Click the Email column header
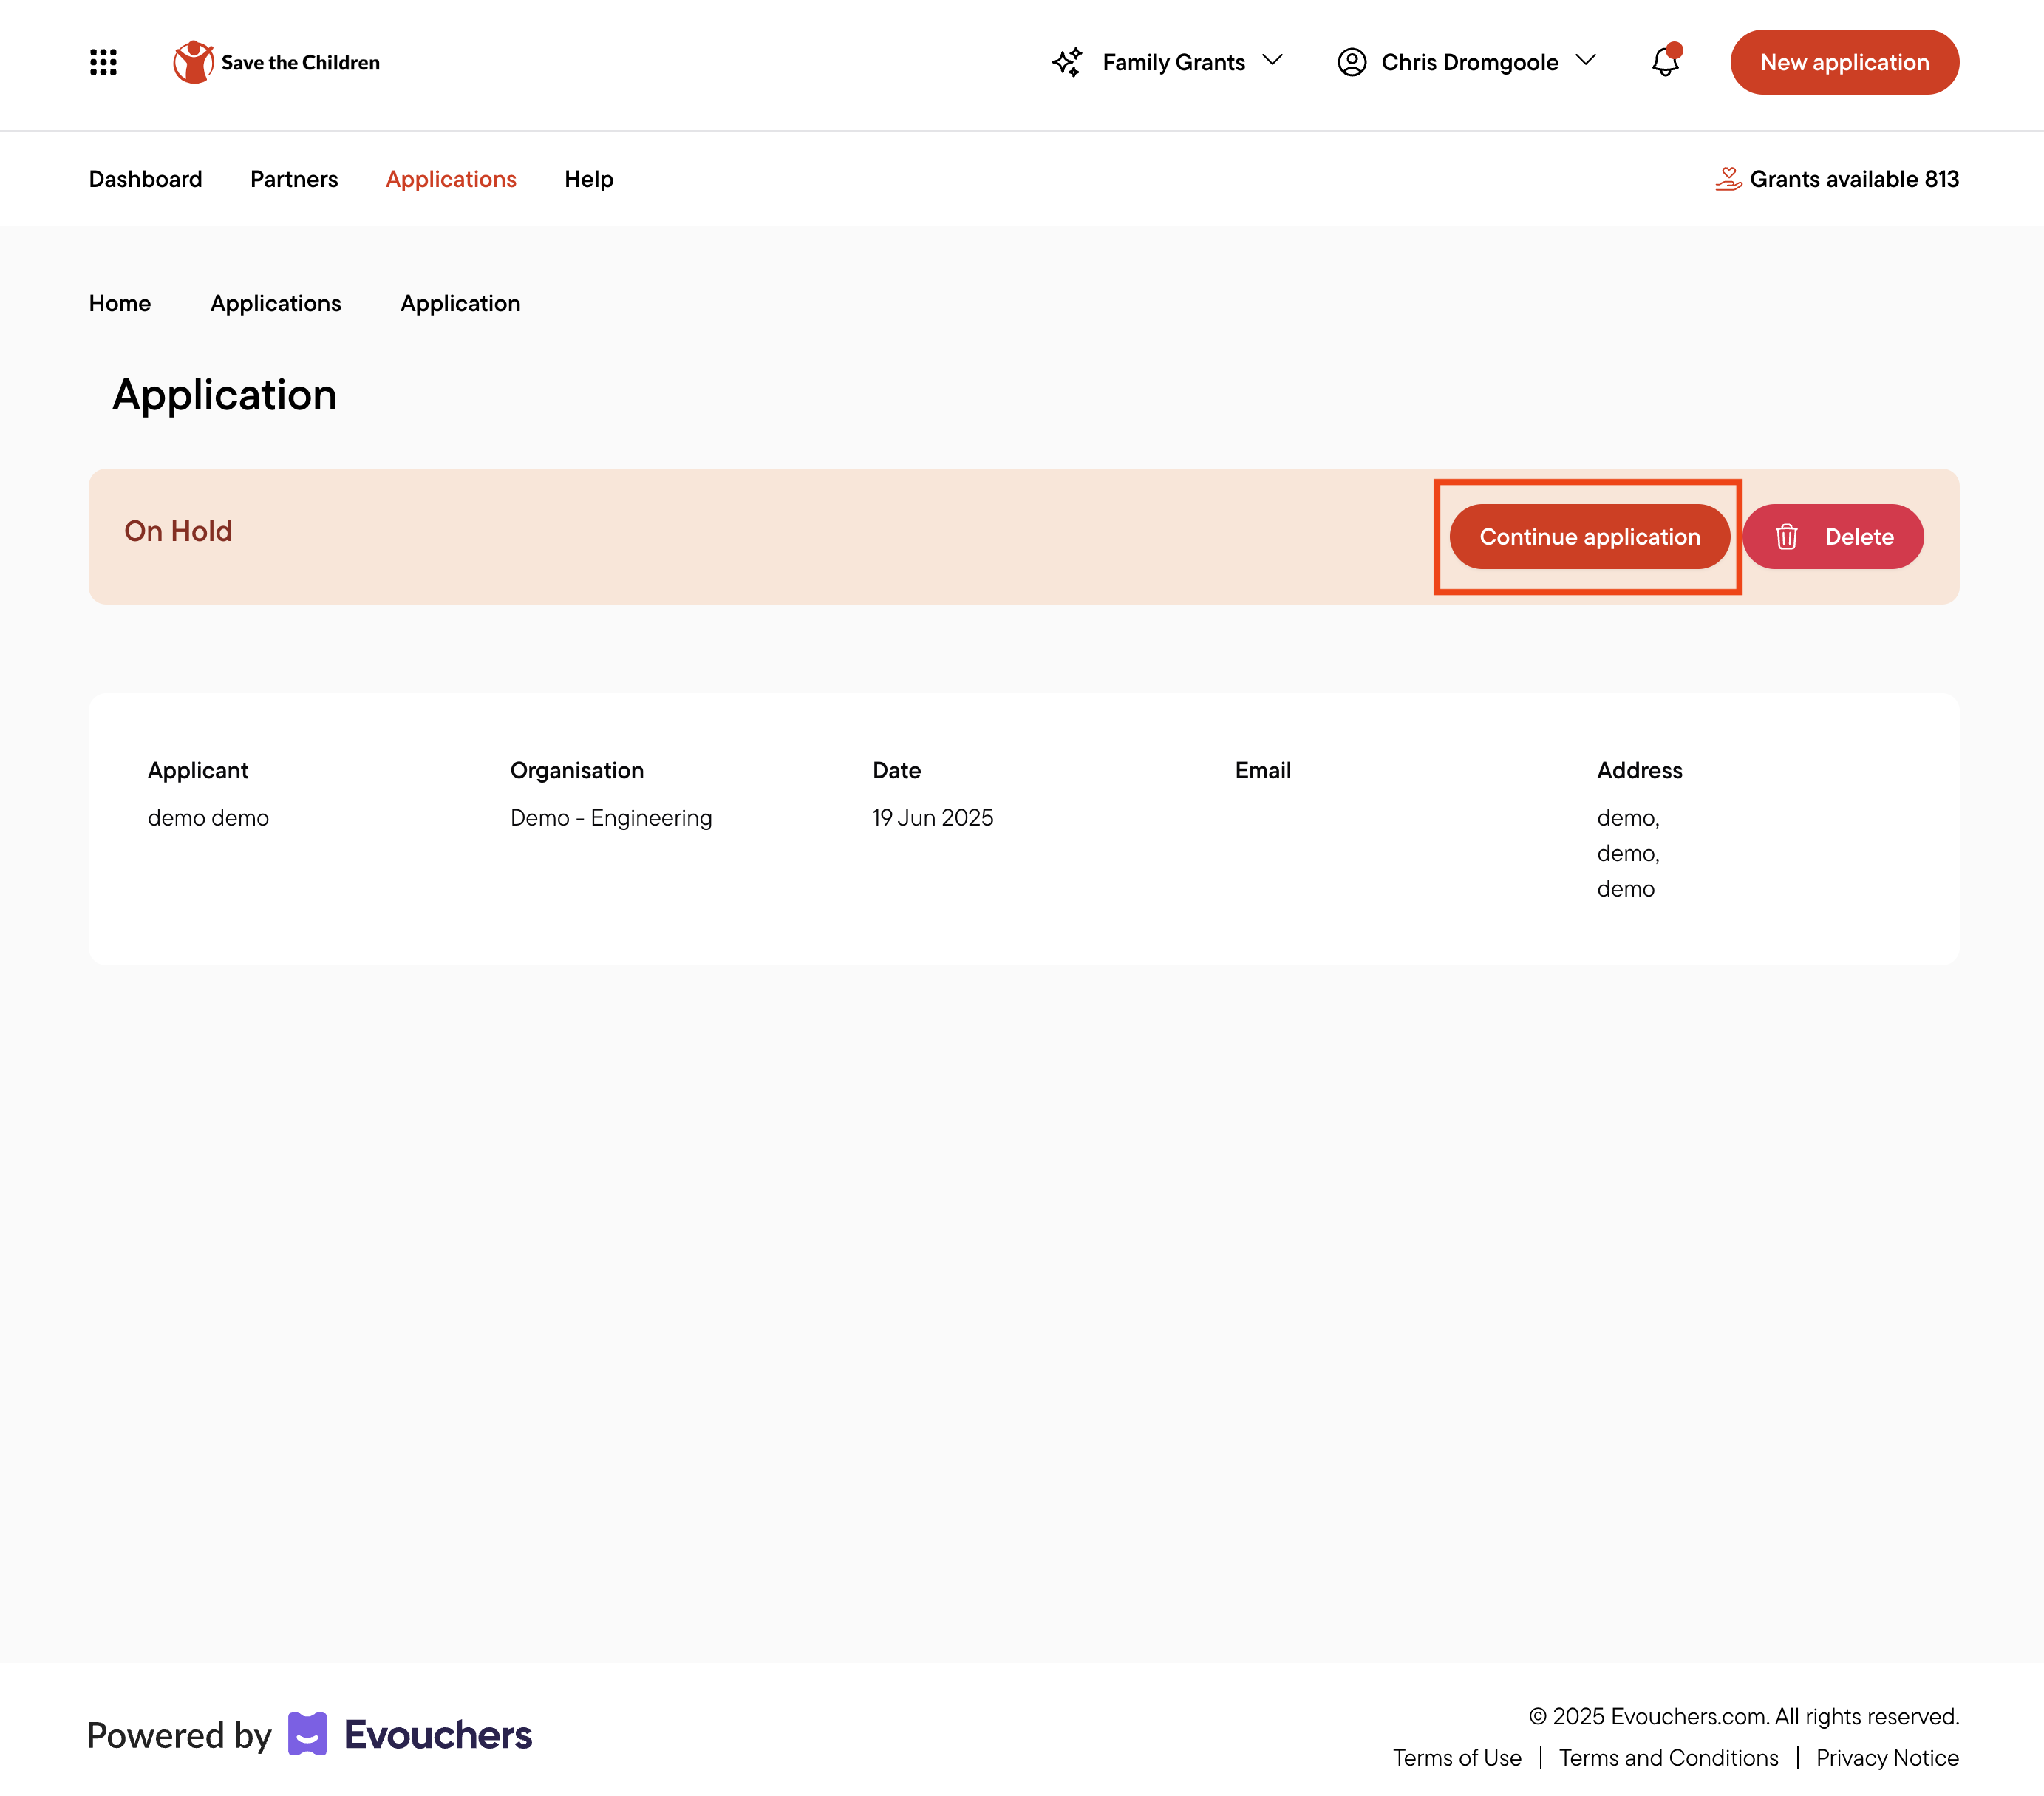The height and width of the screenshot is (1796, 2044). point(1263,770)
